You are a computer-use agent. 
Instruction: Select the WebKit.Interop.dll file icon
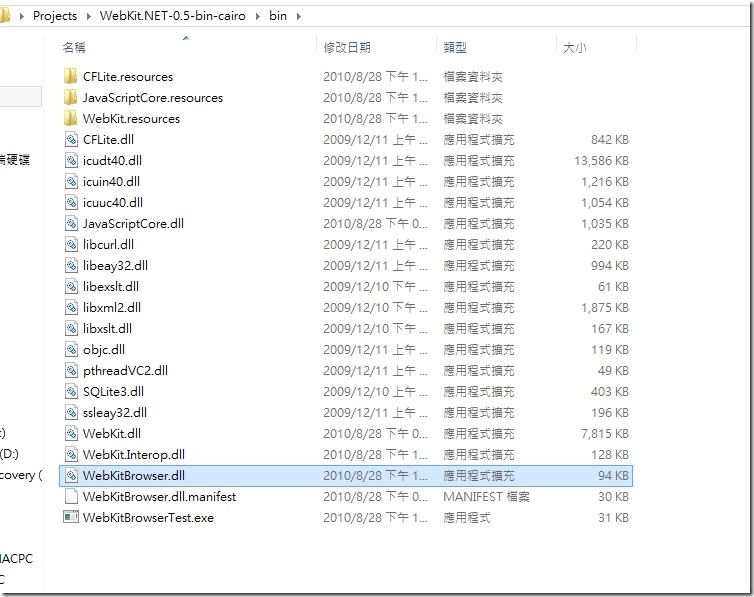tap(71, 454)
